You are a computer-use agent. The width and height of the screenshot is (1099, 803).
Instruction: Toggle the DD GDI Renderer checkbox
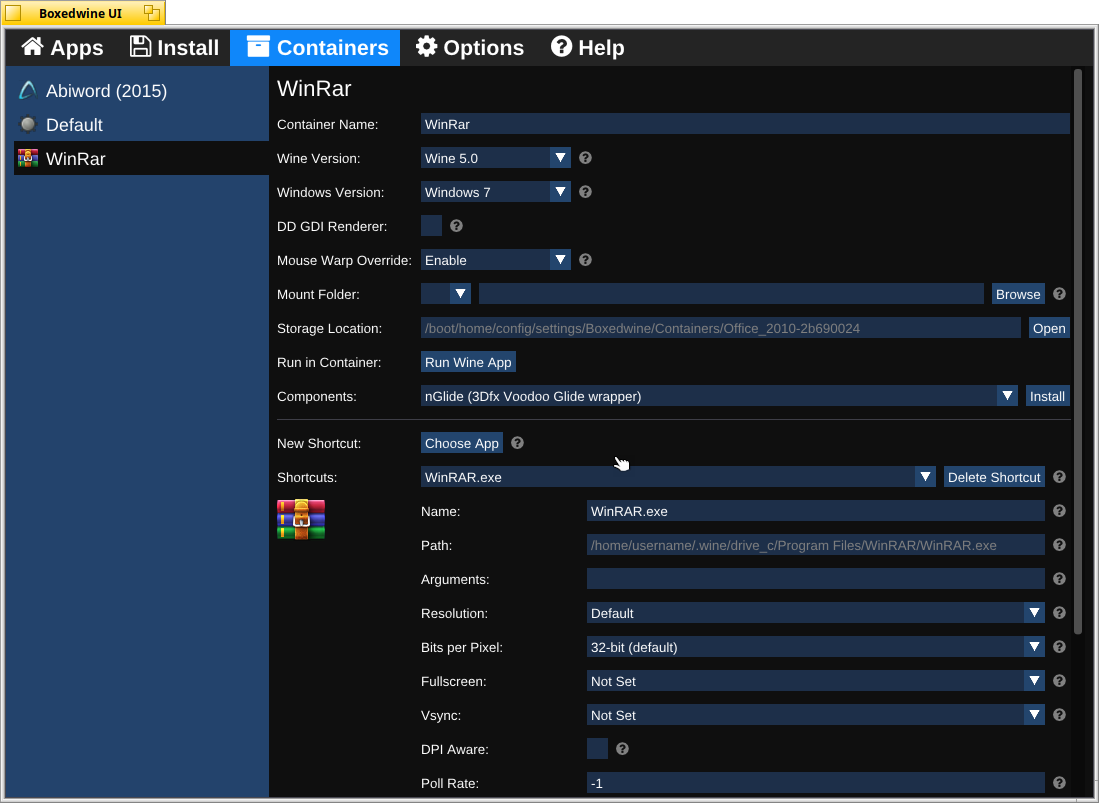tap(431, 226)
